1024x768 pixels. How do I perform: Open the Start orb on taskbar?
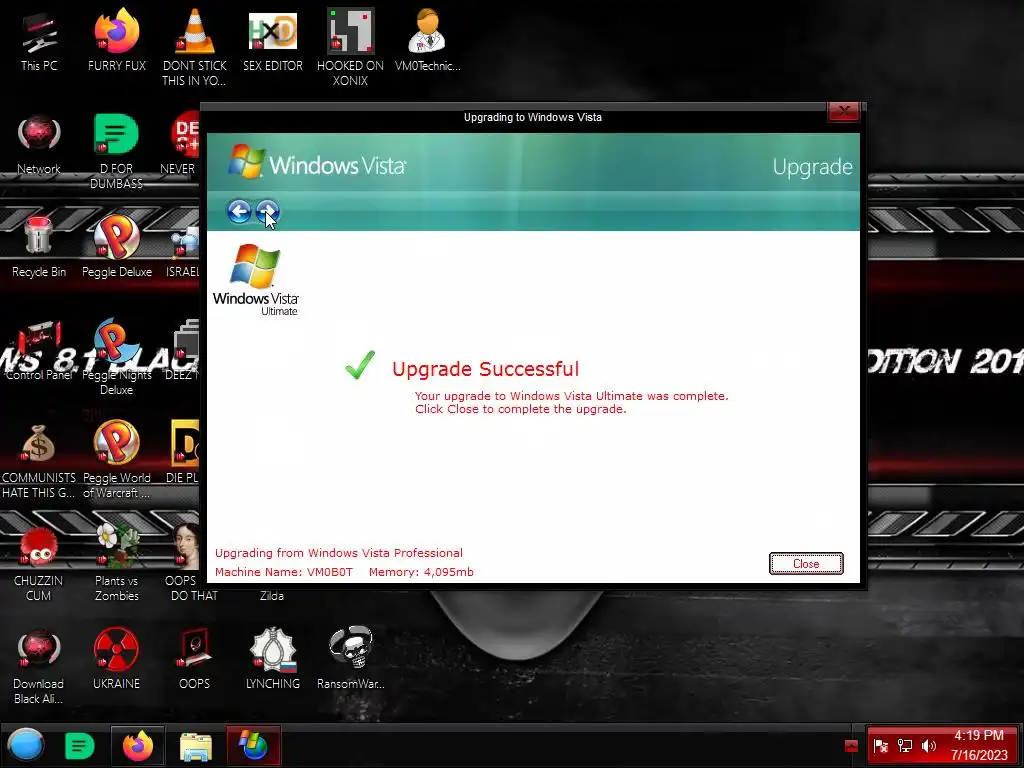pos(26,746)
